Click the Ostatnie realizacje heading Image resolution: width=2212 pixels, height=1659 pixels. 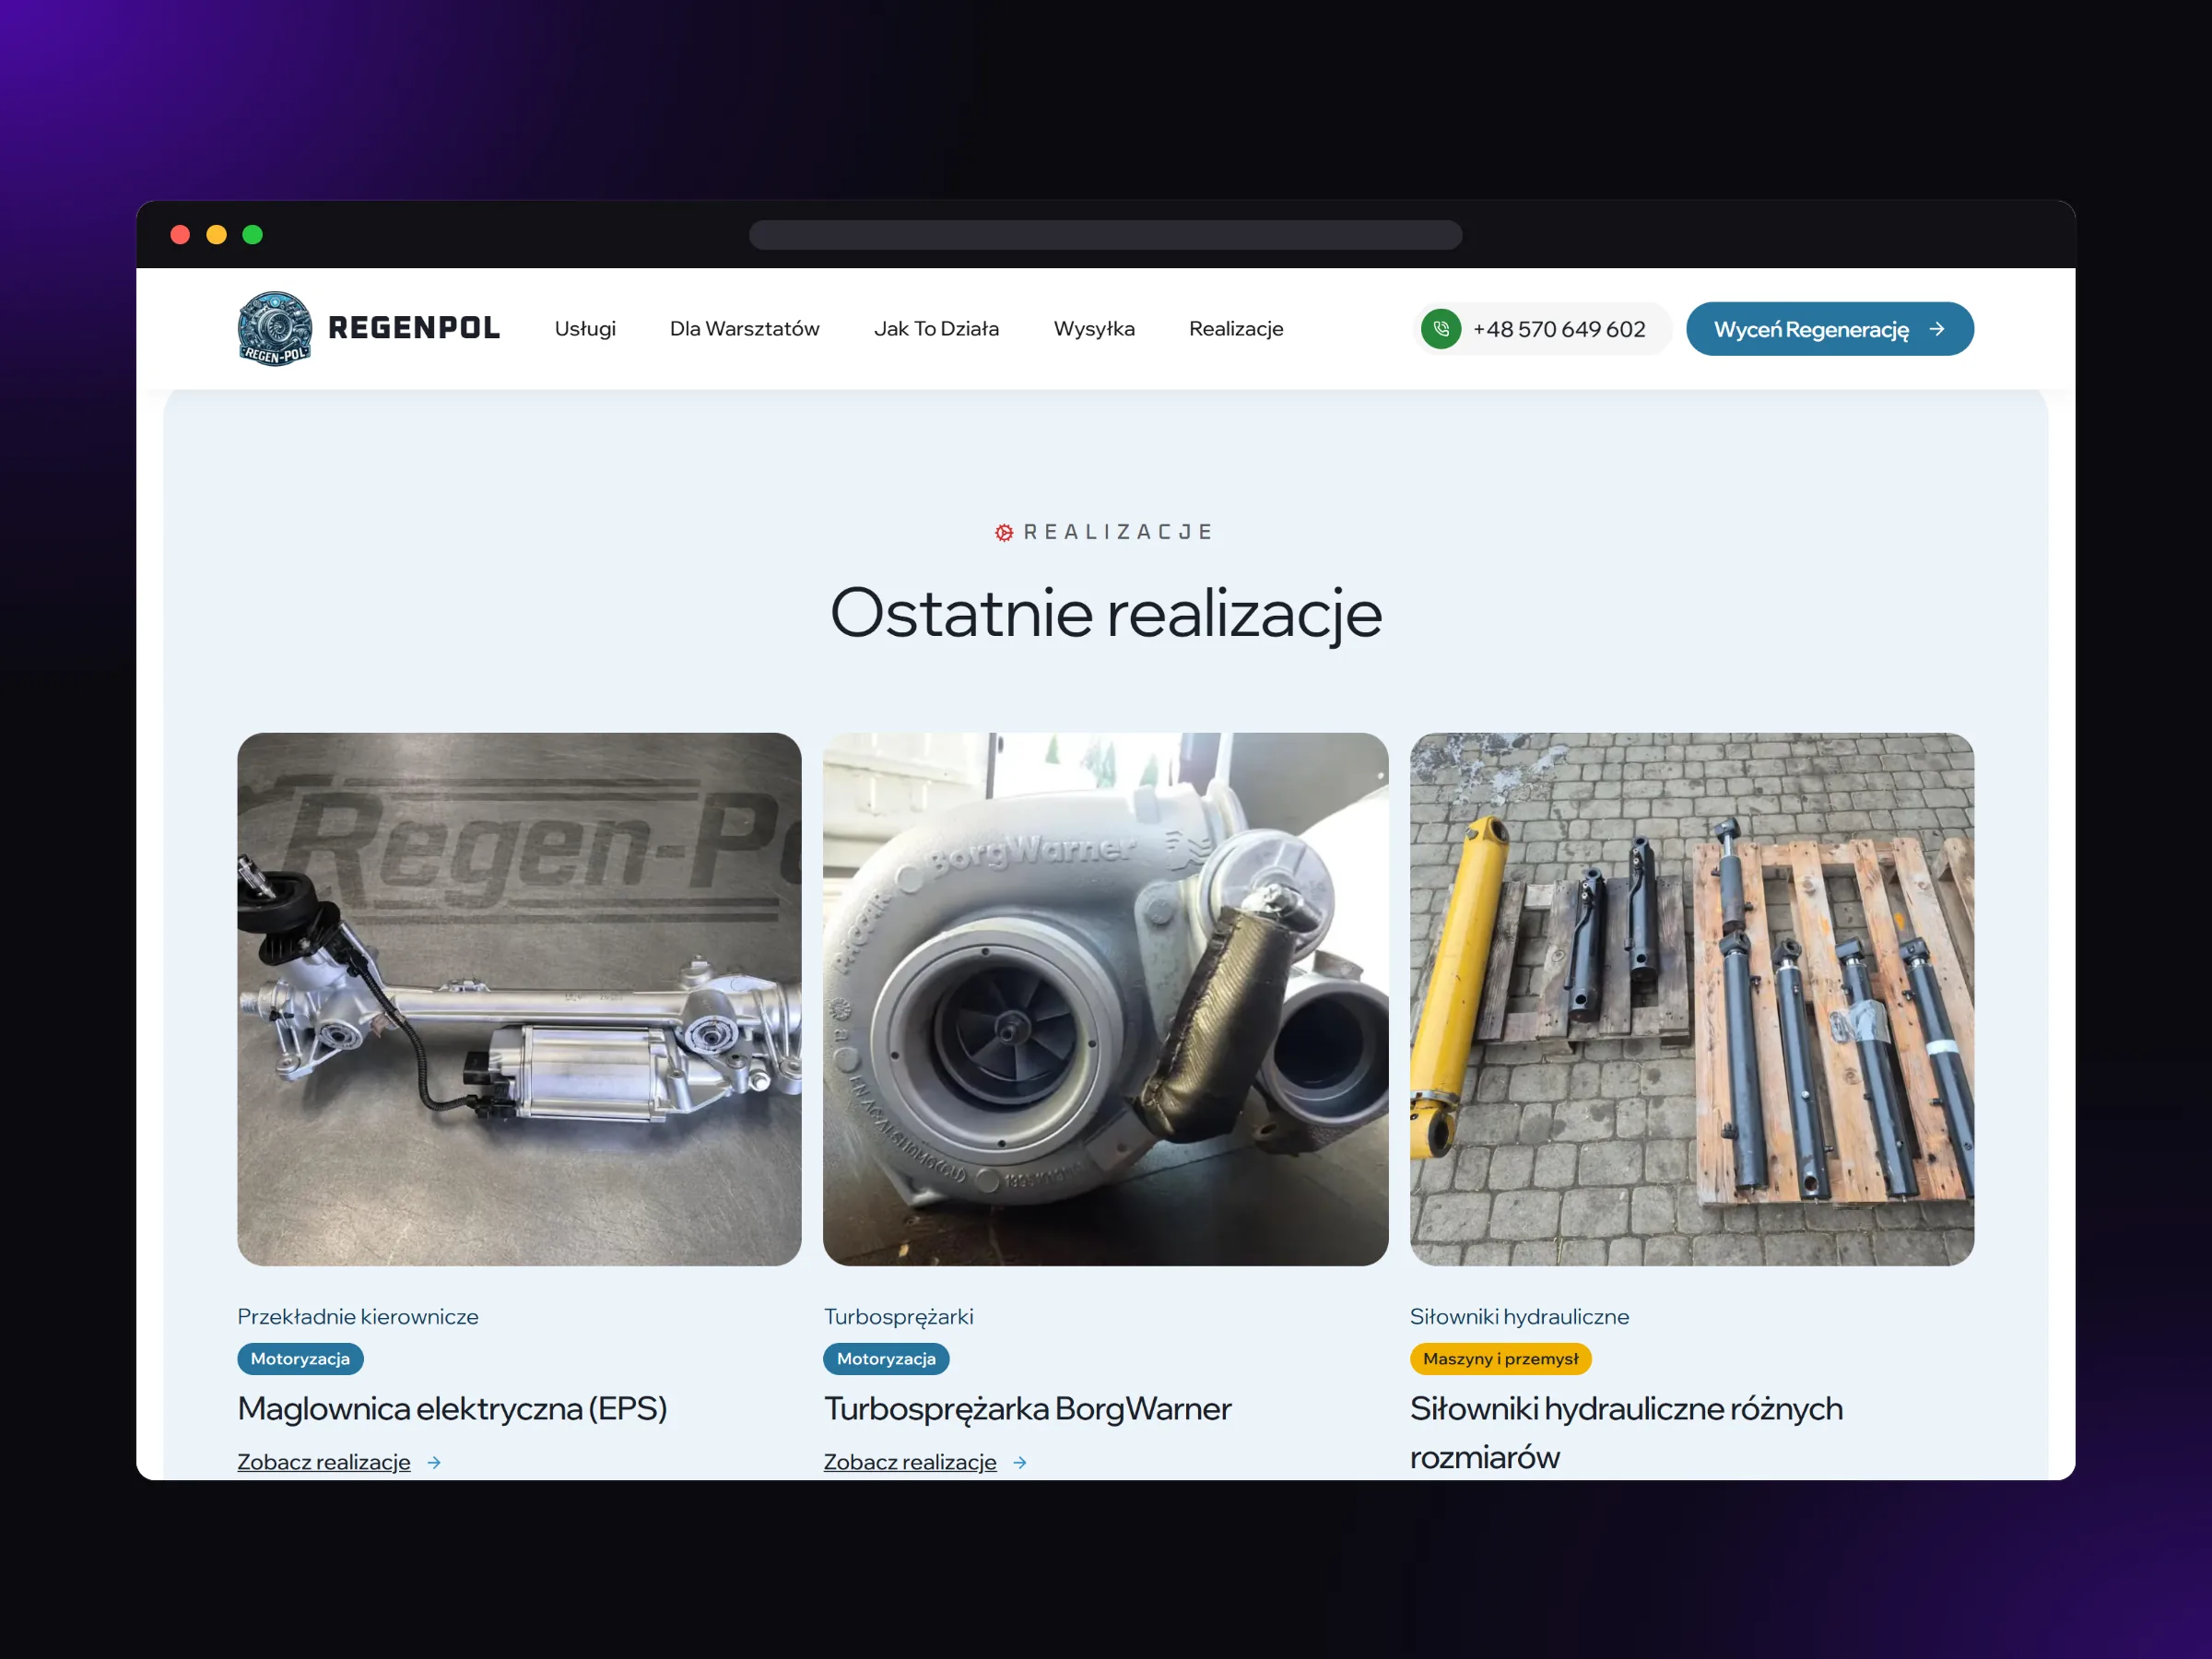click(1106, 613)
